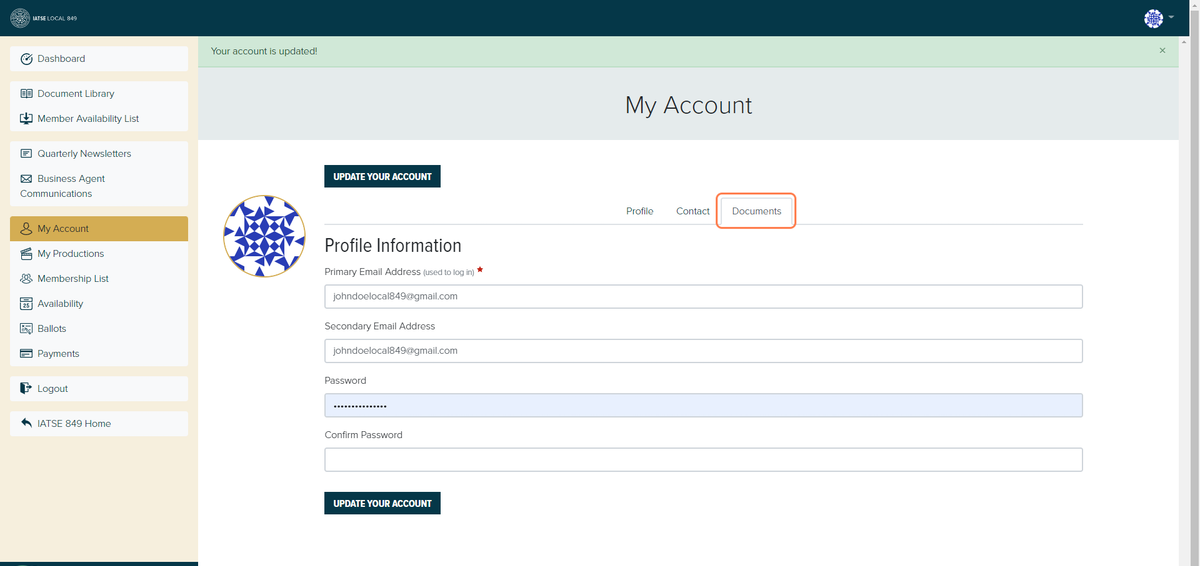The width and height of the screenshot is (1200, 566).
Task: Click the top Update Your Account button
Action: click(382, 176)
